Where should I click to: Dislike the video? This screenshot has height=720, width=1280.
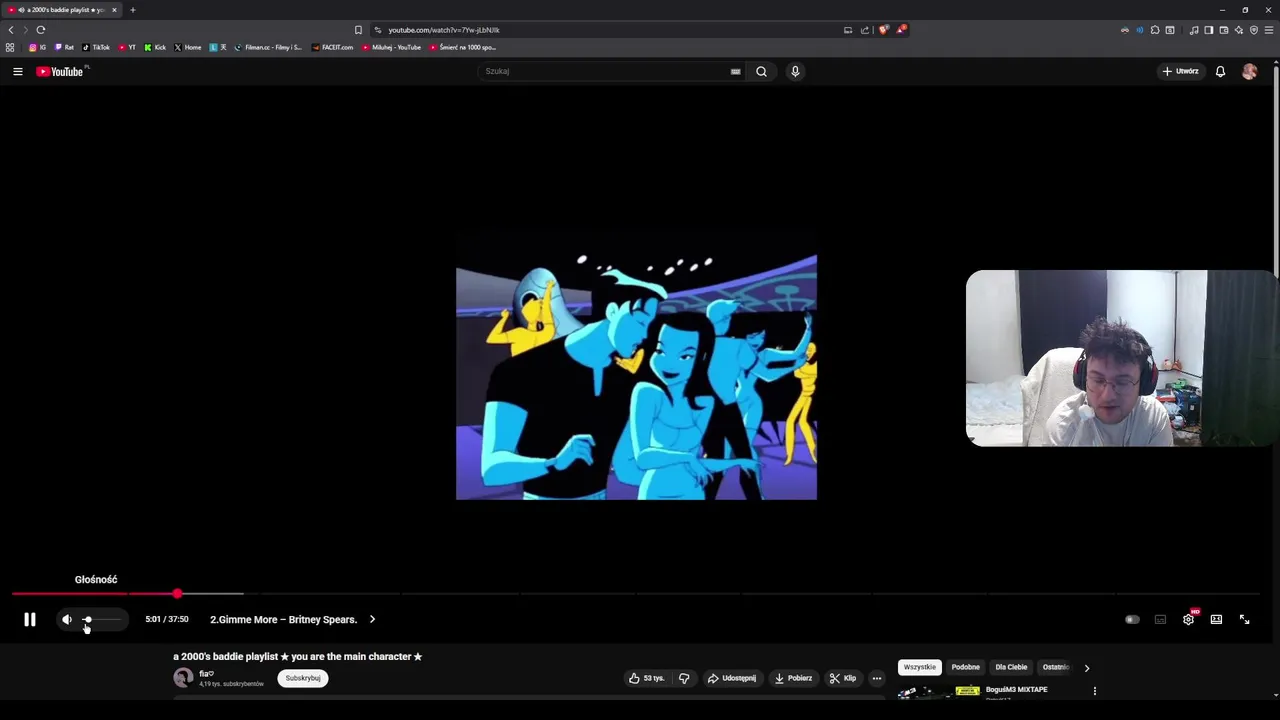point(684,678)
